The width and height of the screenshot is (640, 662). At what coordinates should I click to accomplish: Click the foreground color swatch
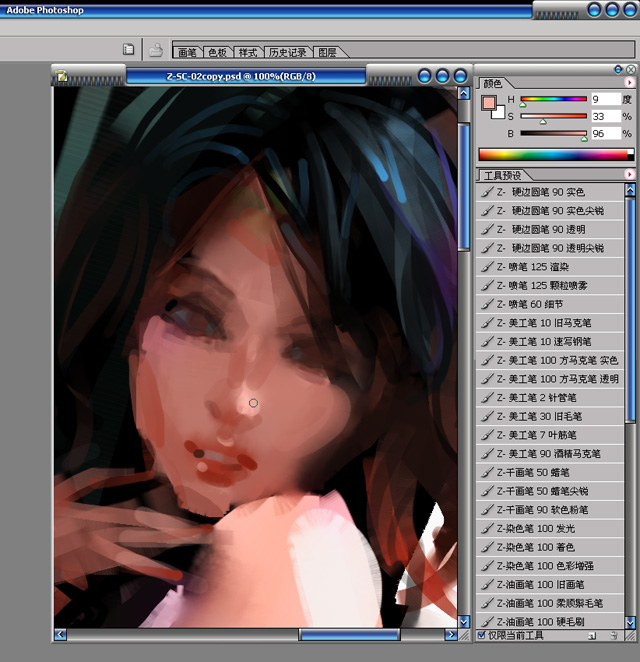(488, 103)
